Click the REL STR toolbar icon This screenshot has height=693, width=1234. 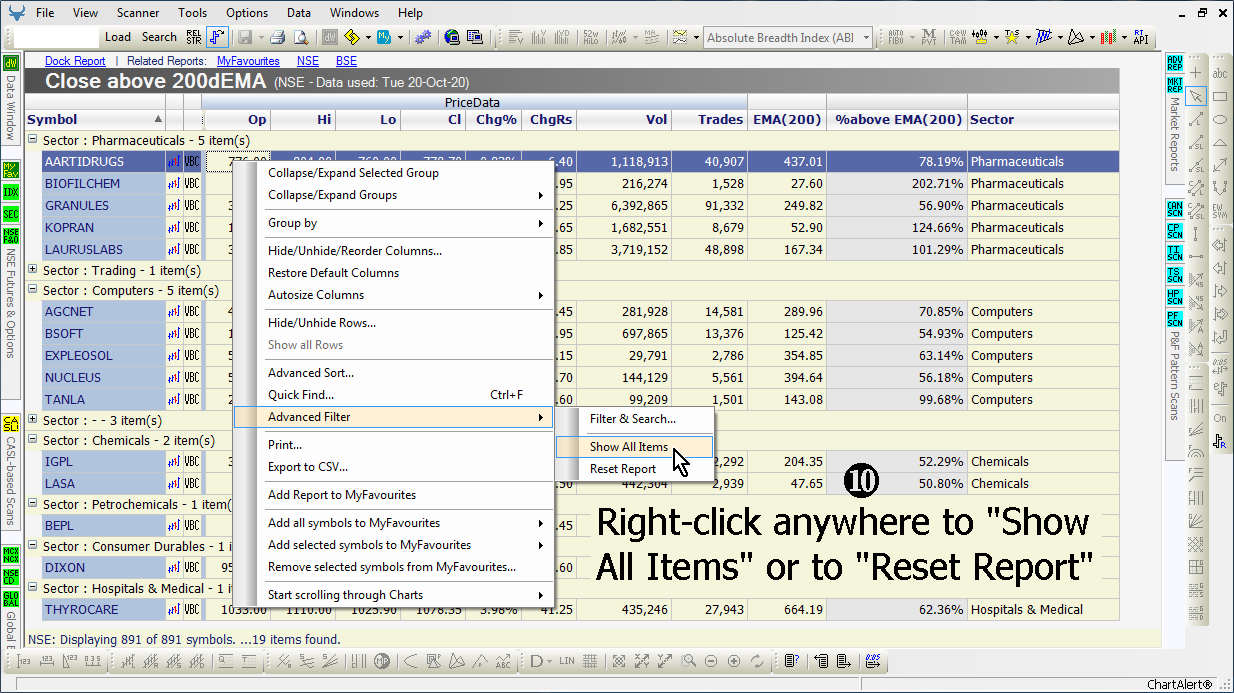(194, 37)
